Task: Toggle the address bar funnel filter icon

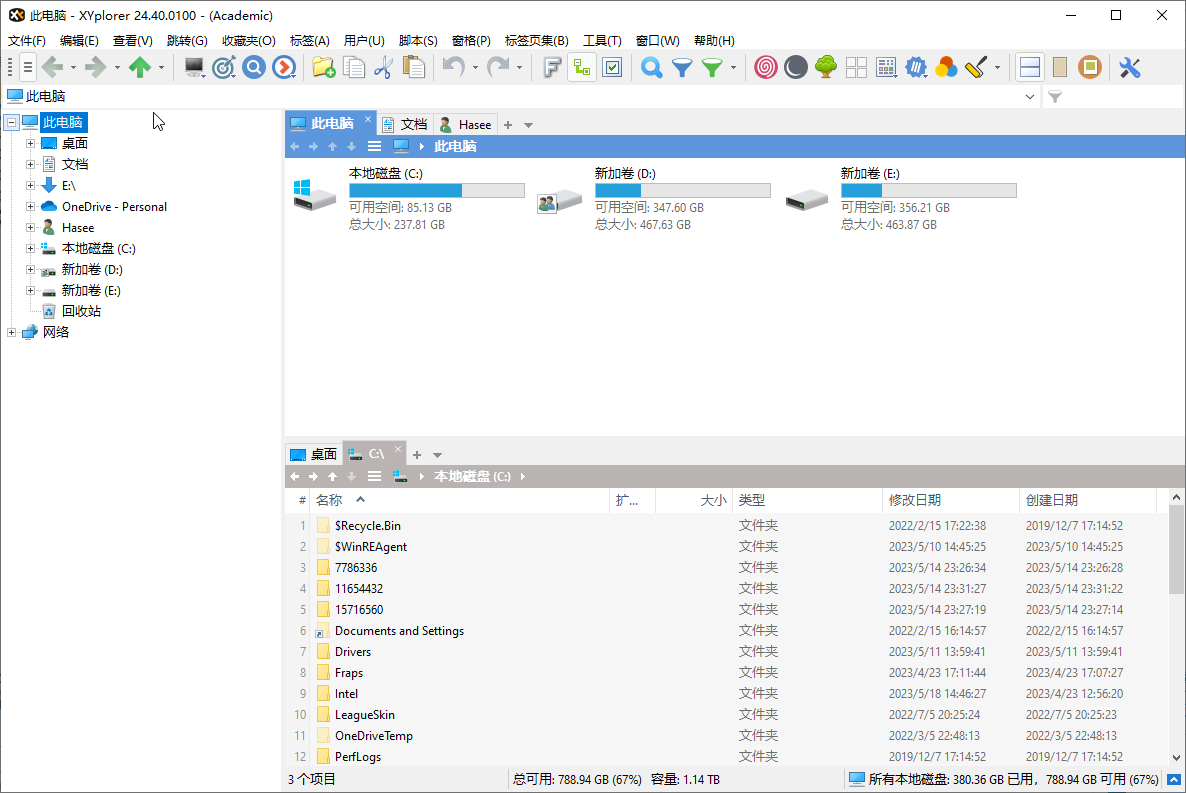Action: point(1055,96)
